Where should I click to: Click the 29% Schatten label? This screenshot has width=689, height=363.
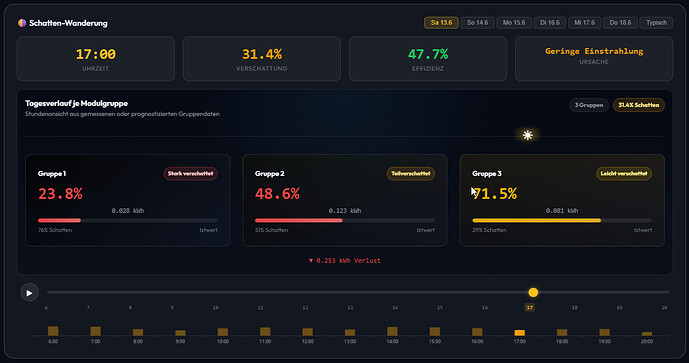point(490,230)
